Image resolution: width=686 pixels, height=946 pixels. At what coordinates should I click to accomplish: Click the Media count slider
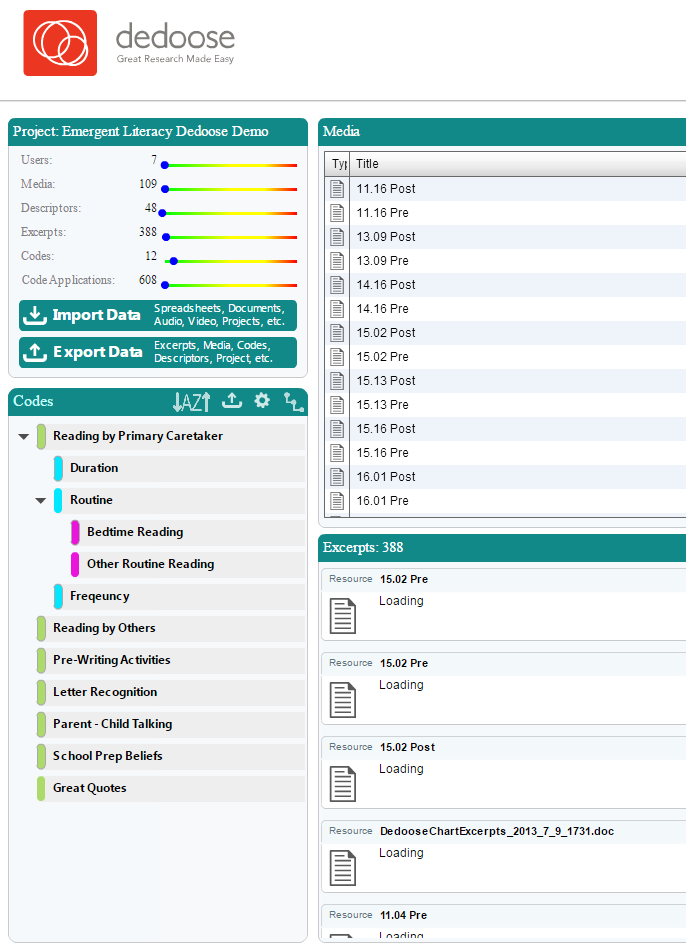click(x=229, y=189)
